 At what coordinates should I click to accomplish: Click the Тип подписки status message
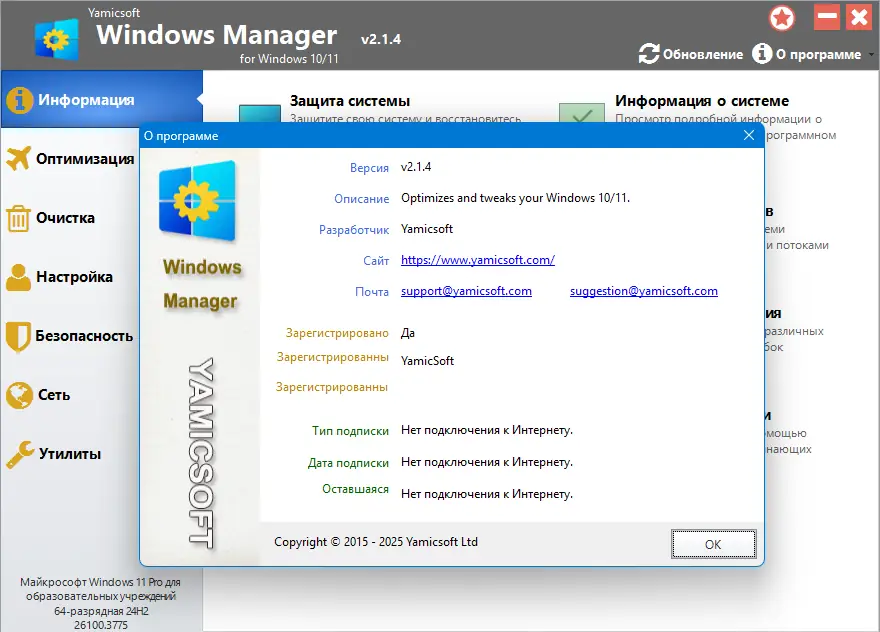coord(487,430)
